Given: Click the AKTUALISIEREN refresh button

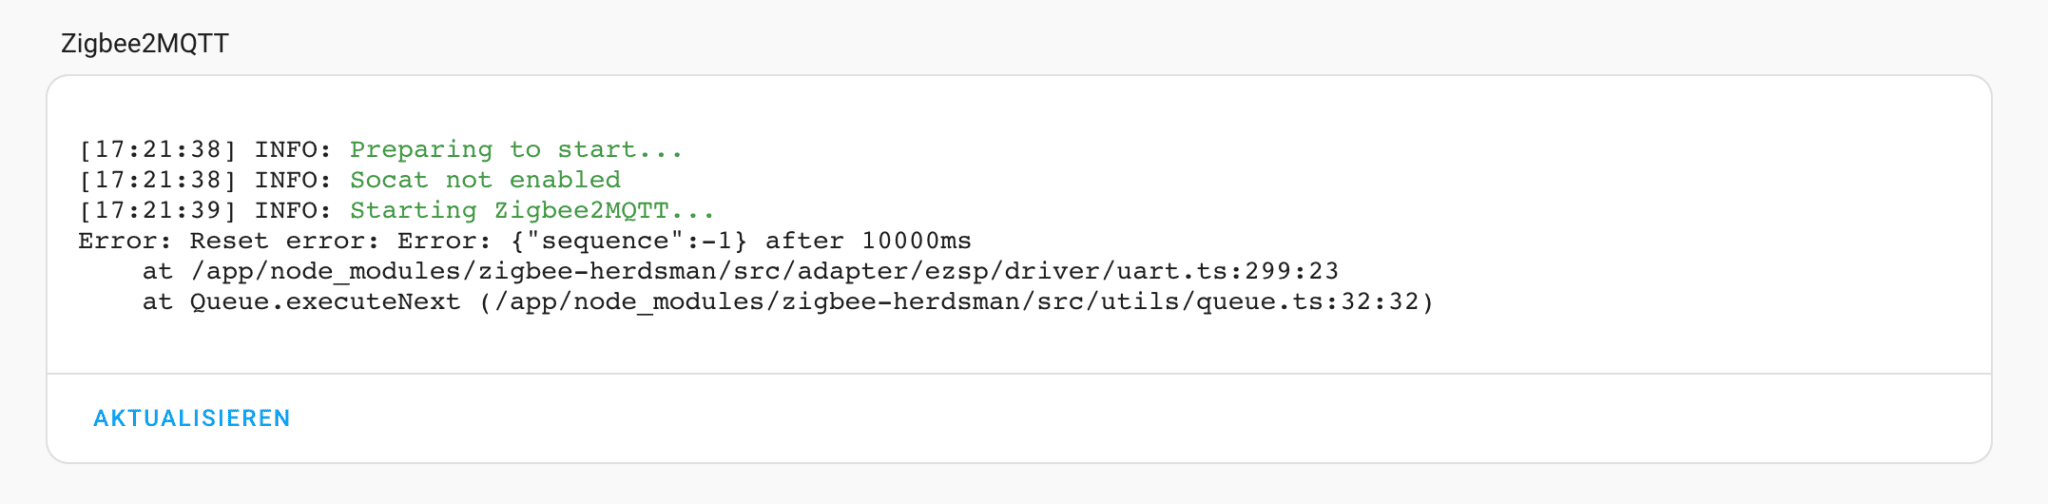Looking at the screenshot, I should click(x=192, y=418).
